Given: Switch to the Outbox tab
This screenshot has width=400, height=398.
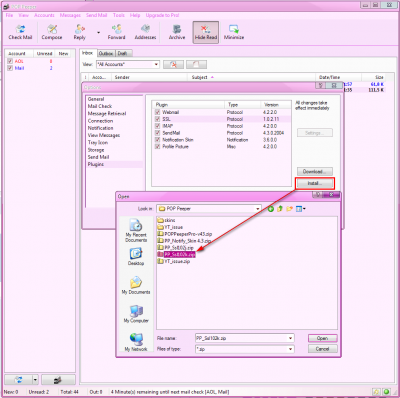Looking at the screenshot, I should click(106, 53).
